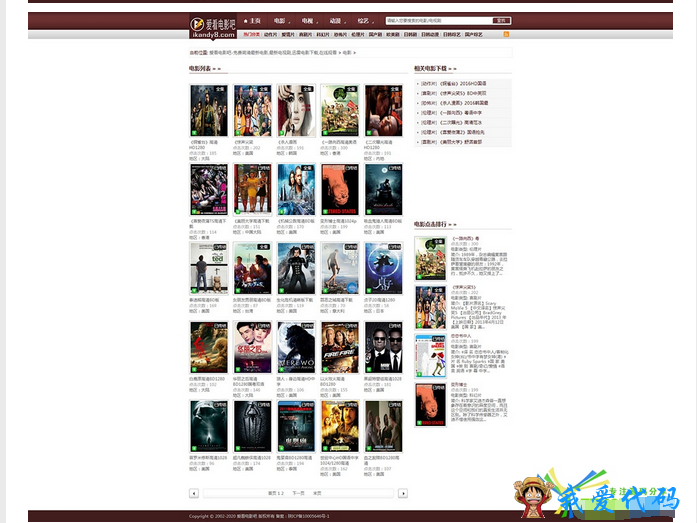Open the upside-down face thumbnail in ranking sidebar
Image resolution: width=697 pixels, height=523 pixels.
pyautogui.click(x=430, y=405)
